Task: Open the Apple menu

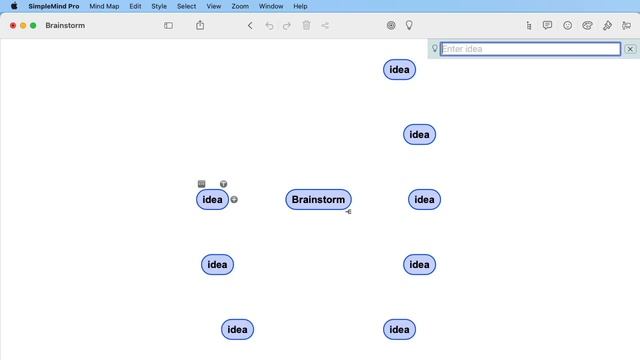Action: 14,6
